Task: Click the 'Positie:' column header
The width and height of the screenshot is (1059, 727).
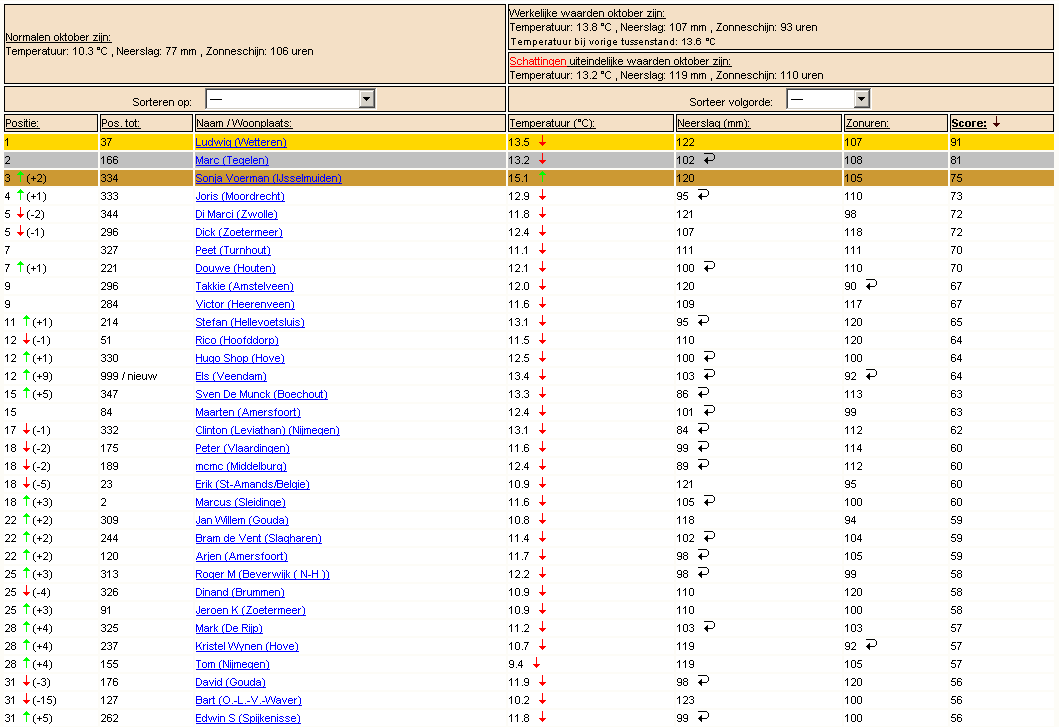Action: tap(22, 123)
